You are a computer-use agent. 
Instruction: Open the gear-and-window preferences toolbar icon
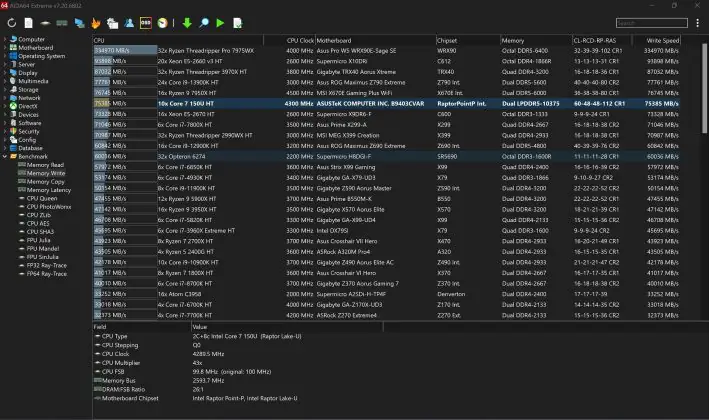point(112,23)
